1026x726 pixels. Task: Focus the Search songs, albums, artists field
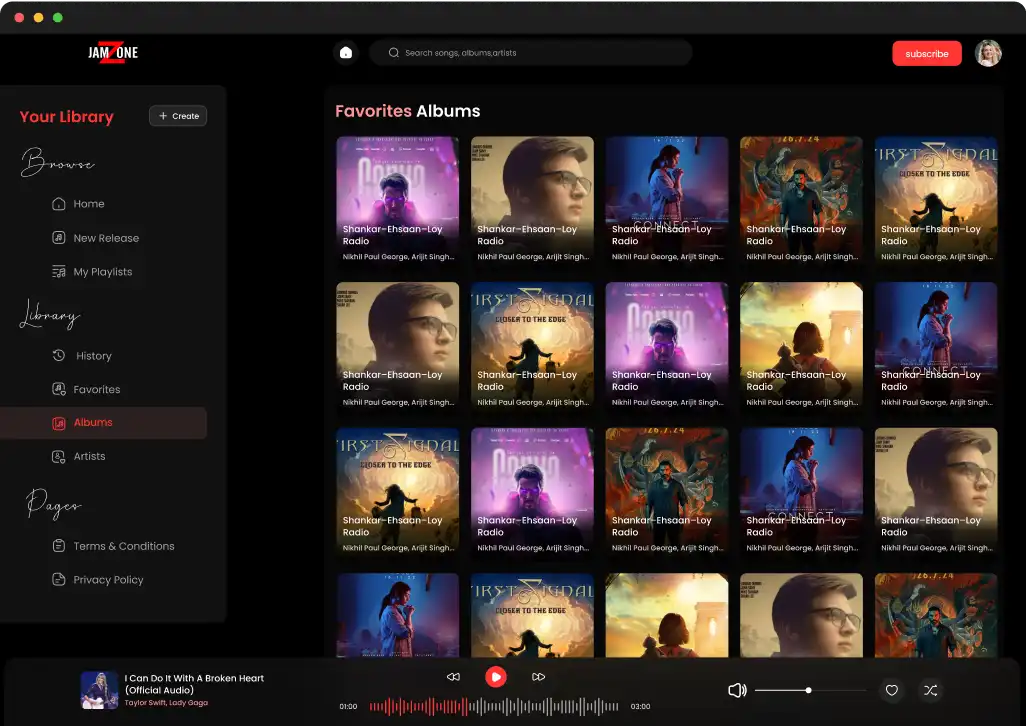coord(531,53)
